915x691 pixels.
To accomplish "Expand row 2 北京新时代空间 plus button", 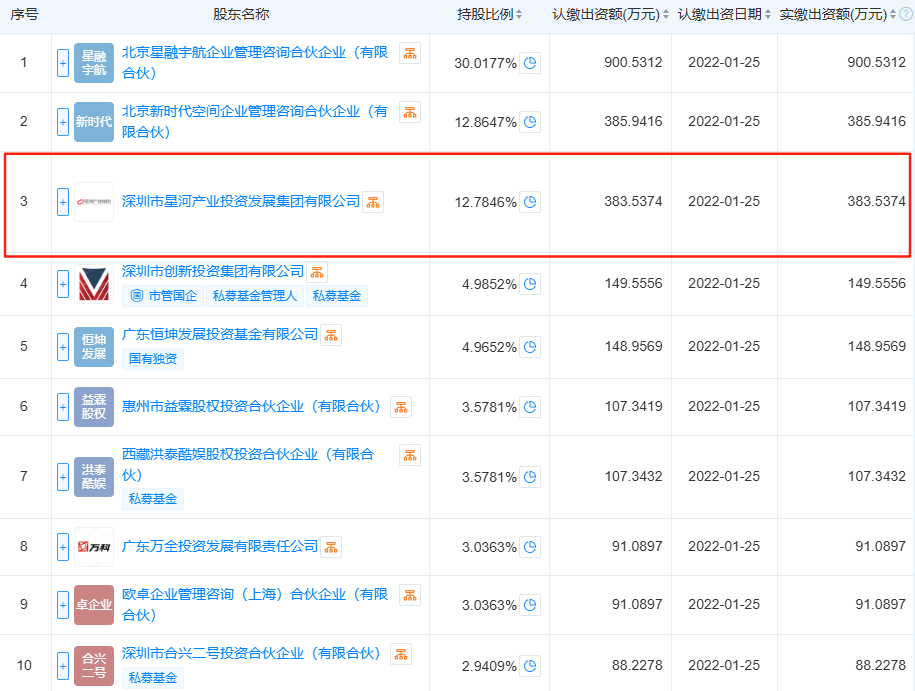I will coord(63,122).
